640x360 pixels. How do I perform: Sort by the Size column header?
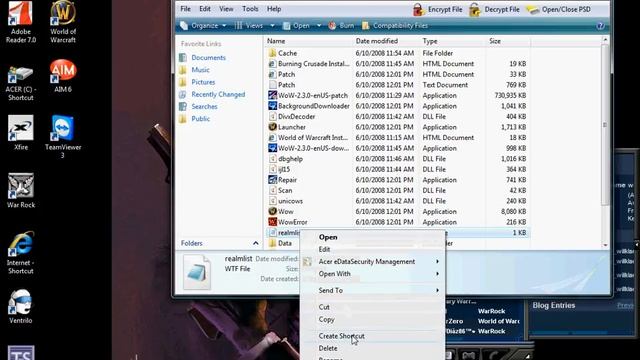[x=508, y=41]
